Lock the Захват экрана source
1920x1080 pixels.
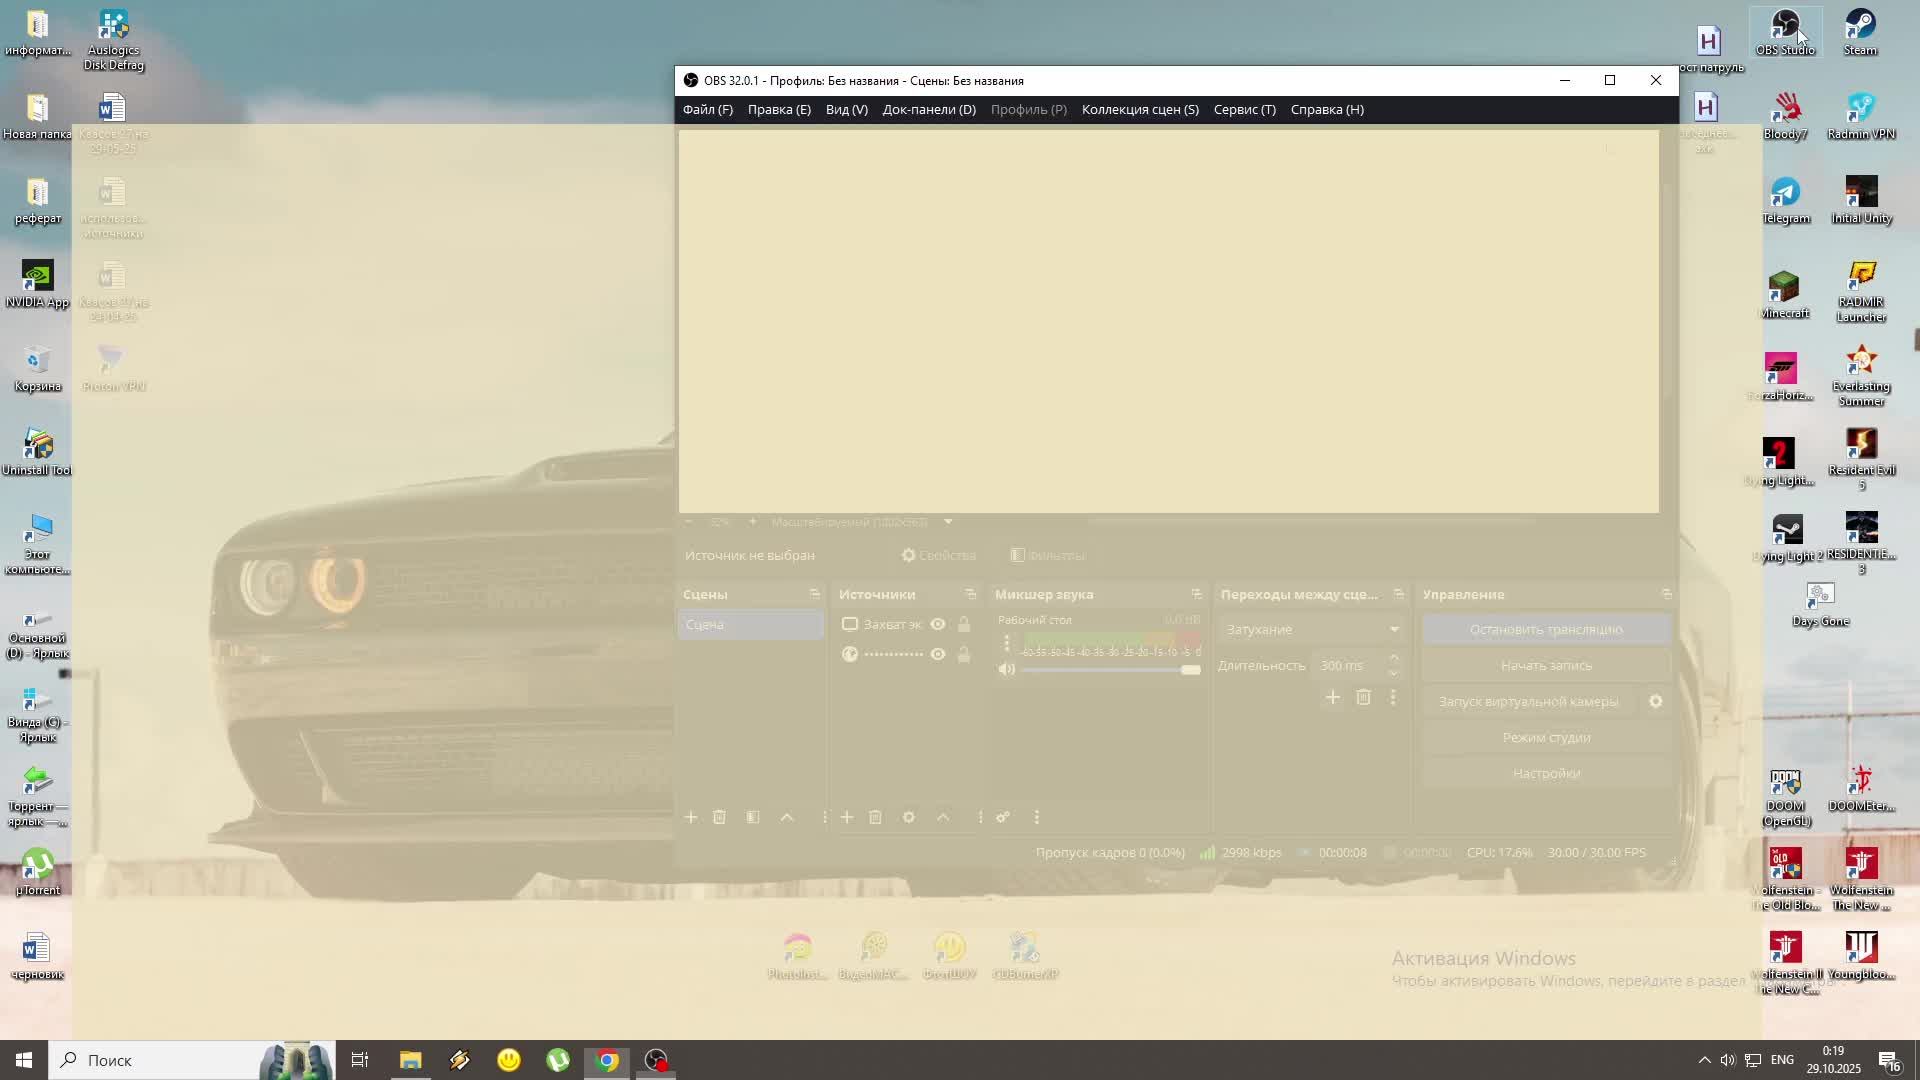964,625
